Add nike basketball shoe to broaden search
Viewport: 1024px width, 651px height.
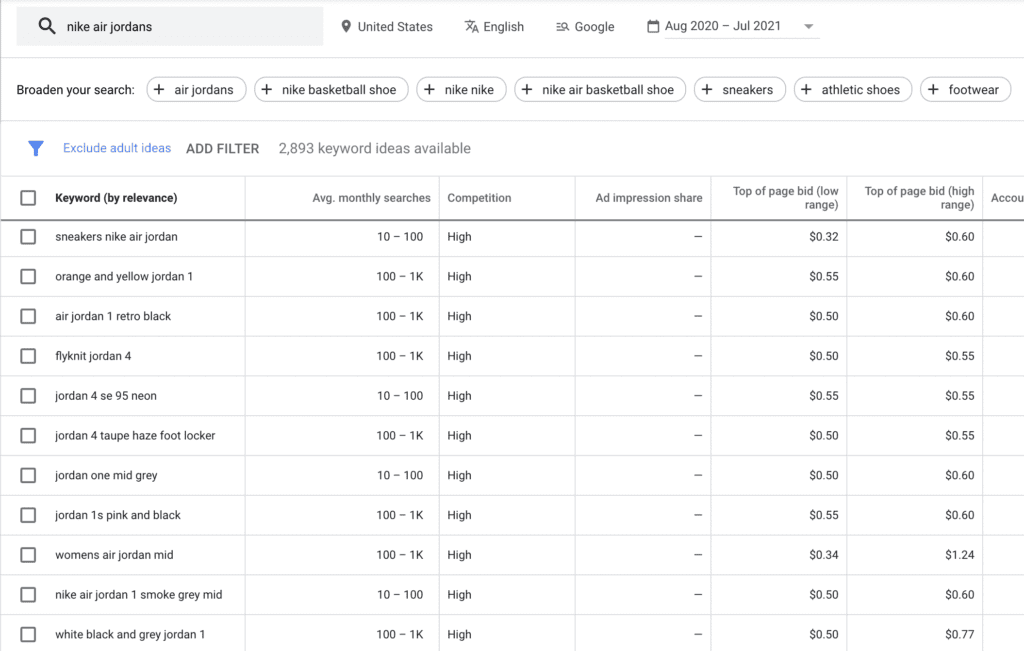[x=331, y=89]
